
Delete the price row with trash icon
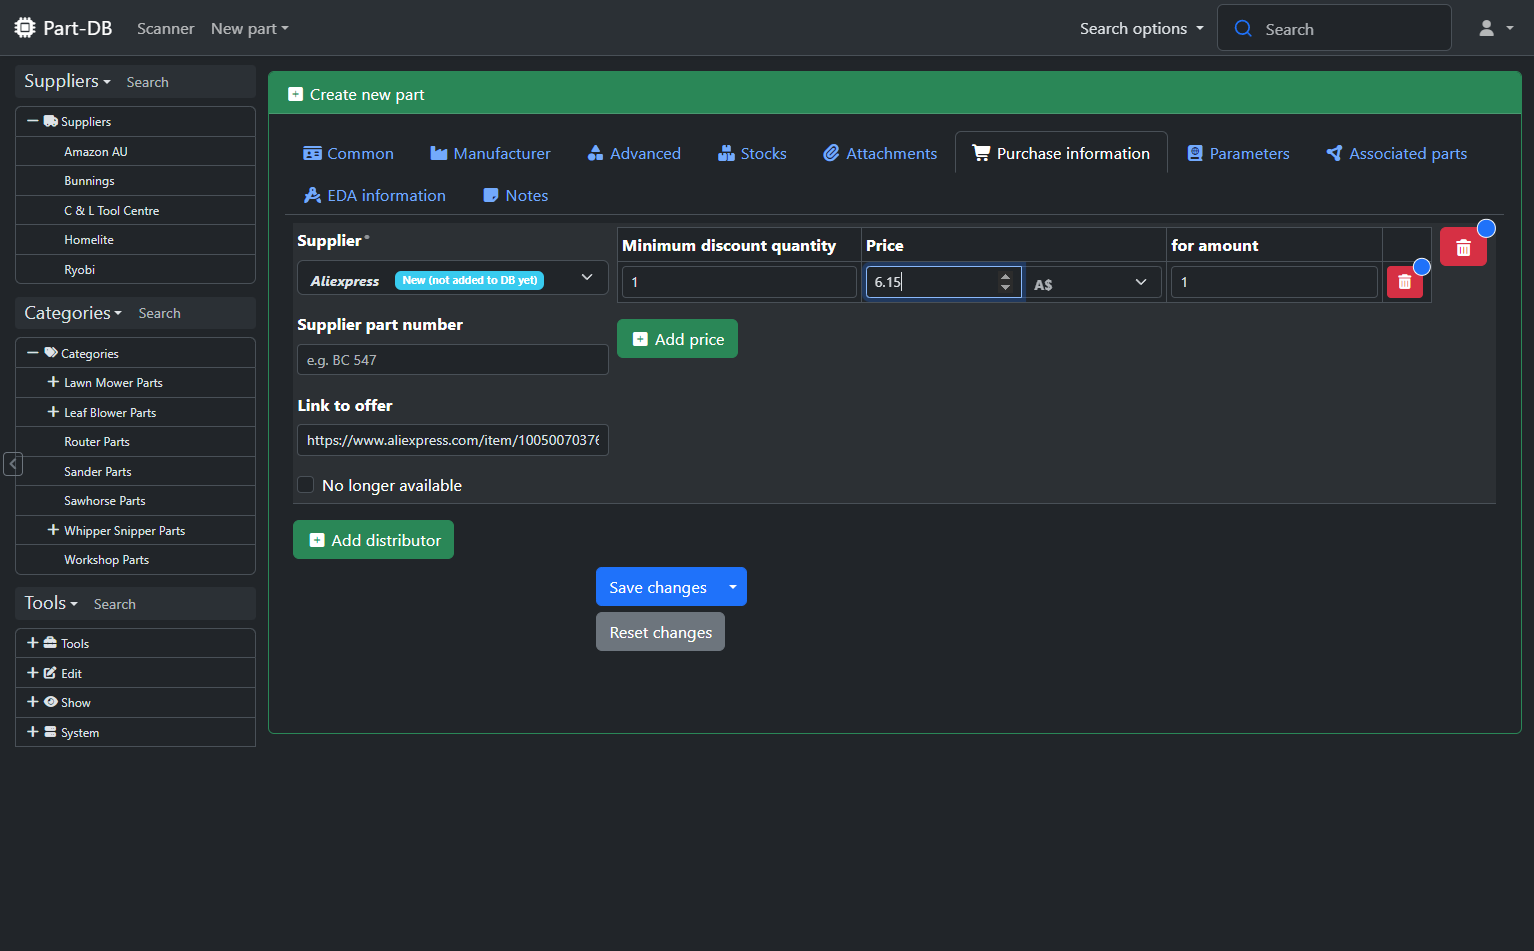[x=1404, y=282]
